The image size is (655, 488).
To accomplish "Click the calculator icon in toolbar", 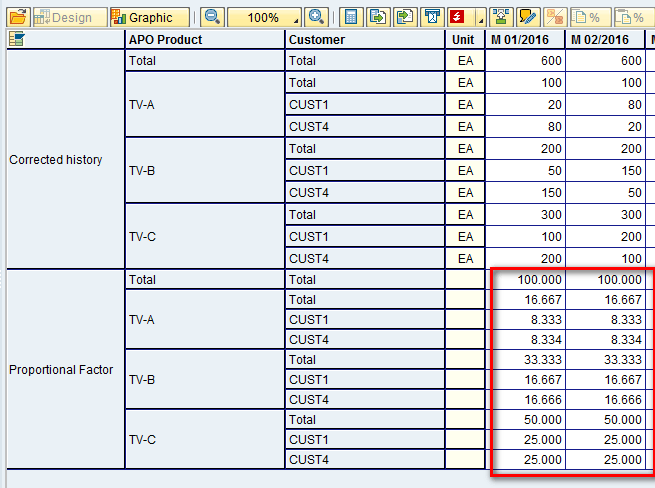I will click(350, 17).
